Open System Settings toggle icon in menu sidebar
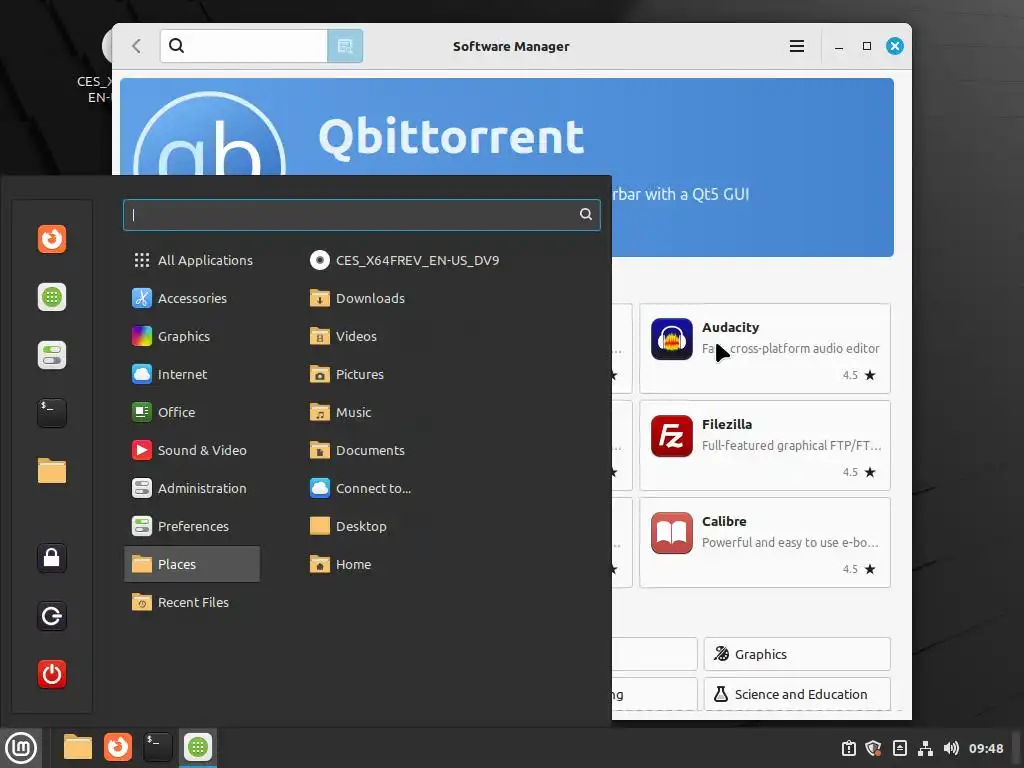 pyautogui.click(x=52, y=355)
